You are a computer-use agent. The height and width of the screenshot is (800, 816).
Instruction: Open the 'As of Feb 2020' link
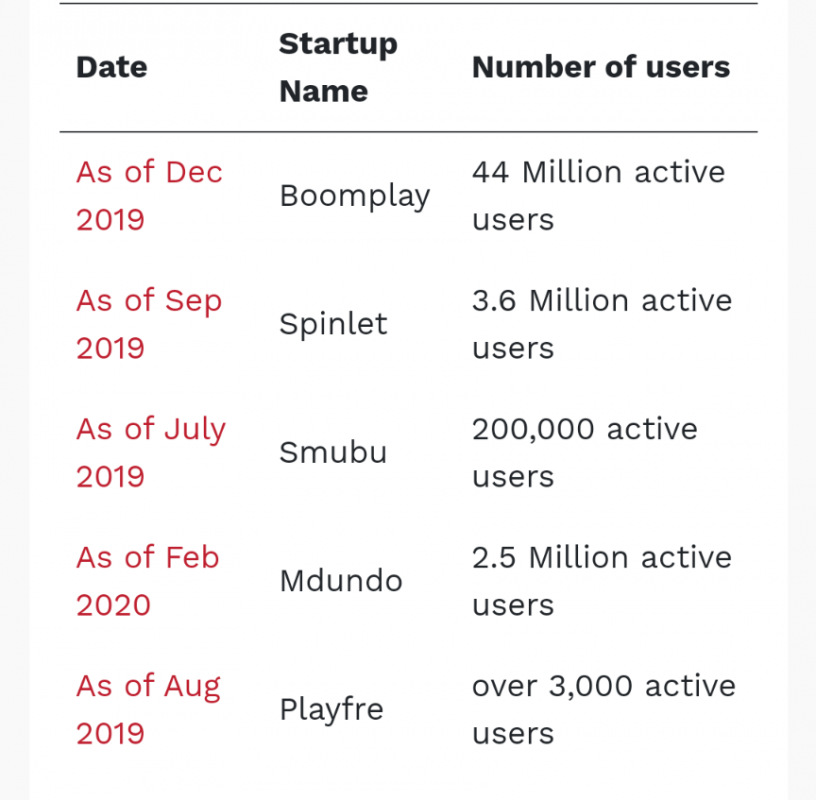pyautogui.click(x=147, y=581)
